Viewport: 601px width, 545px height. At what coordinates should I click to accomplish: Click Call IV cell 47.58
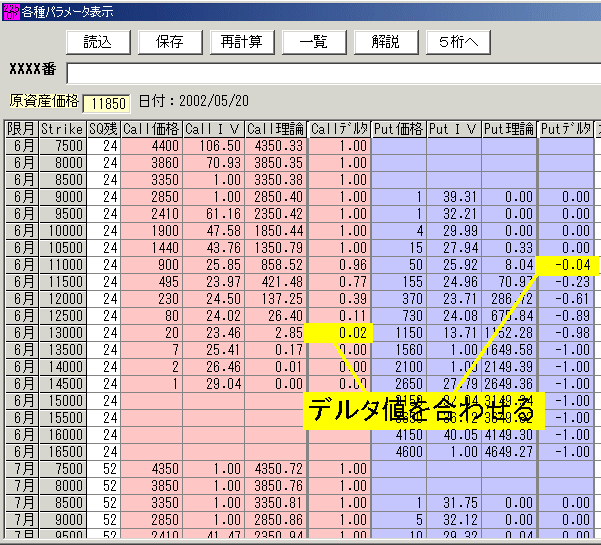click(x=213, y=231)
